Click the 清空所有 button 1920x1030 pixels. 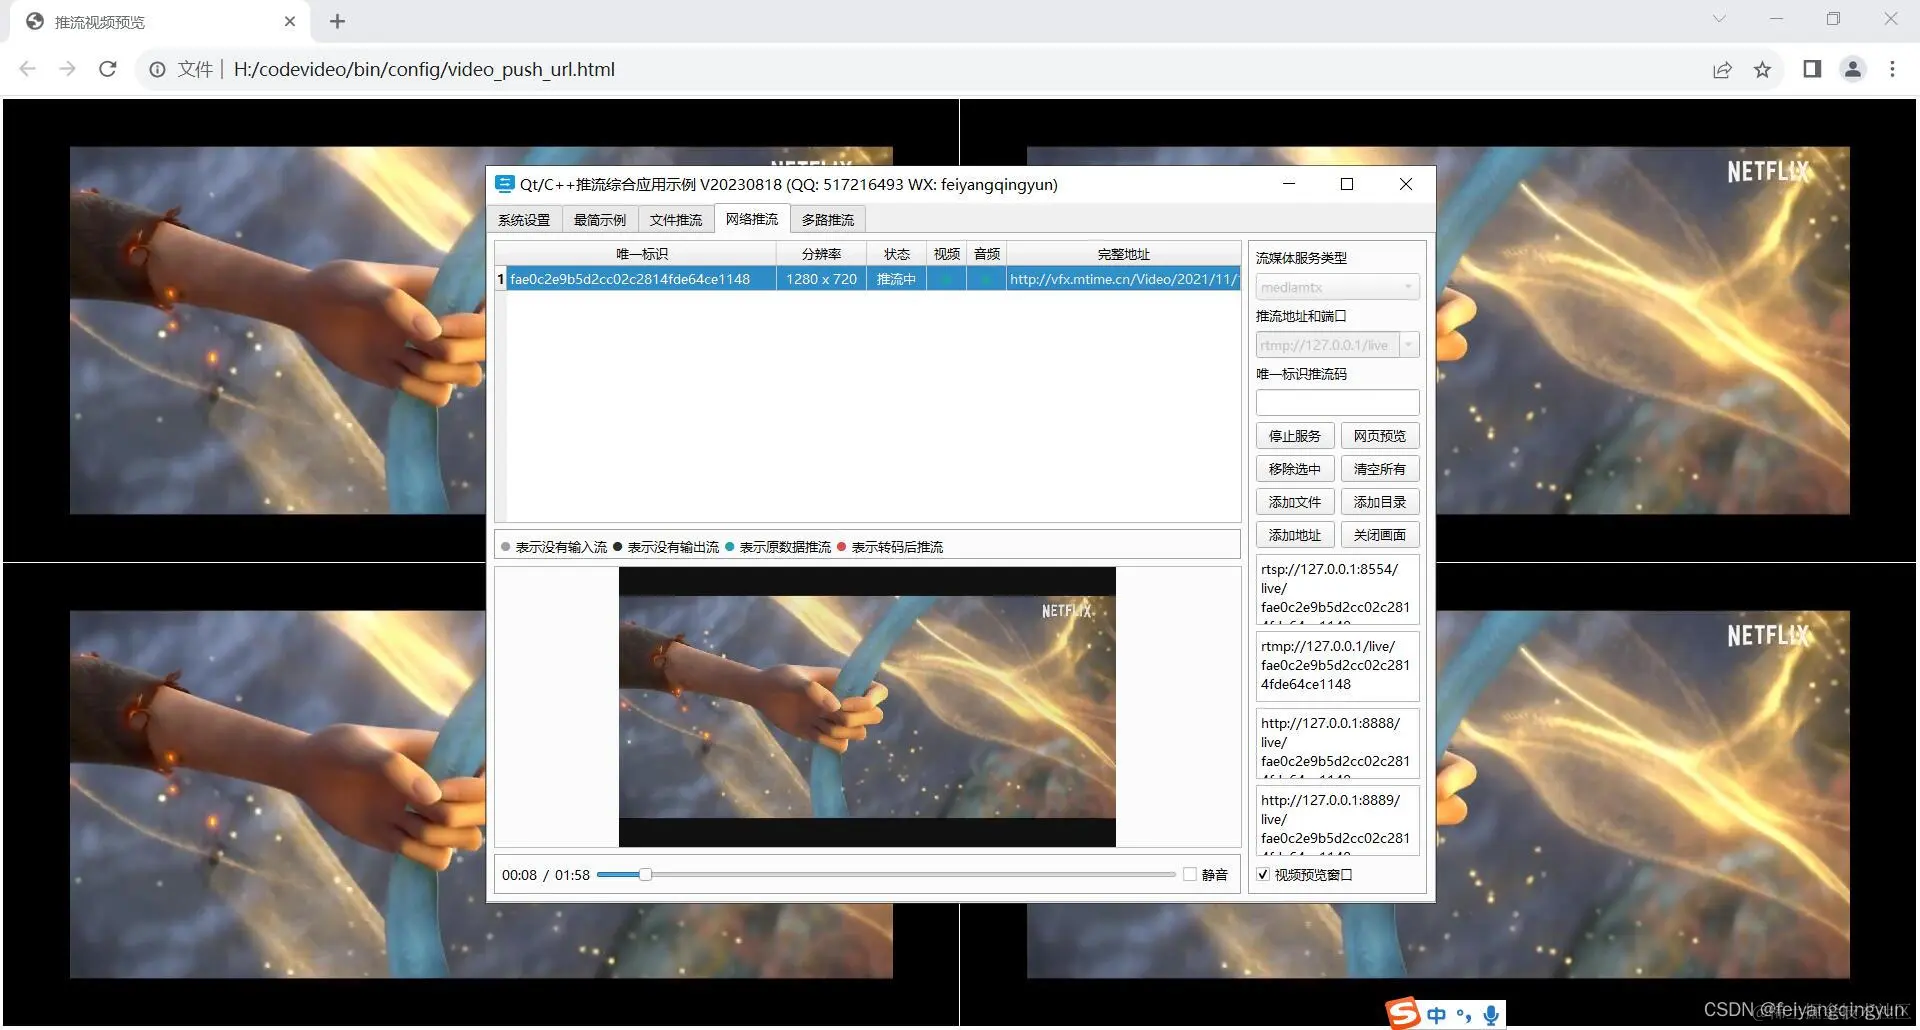(x=1380, y=469)
